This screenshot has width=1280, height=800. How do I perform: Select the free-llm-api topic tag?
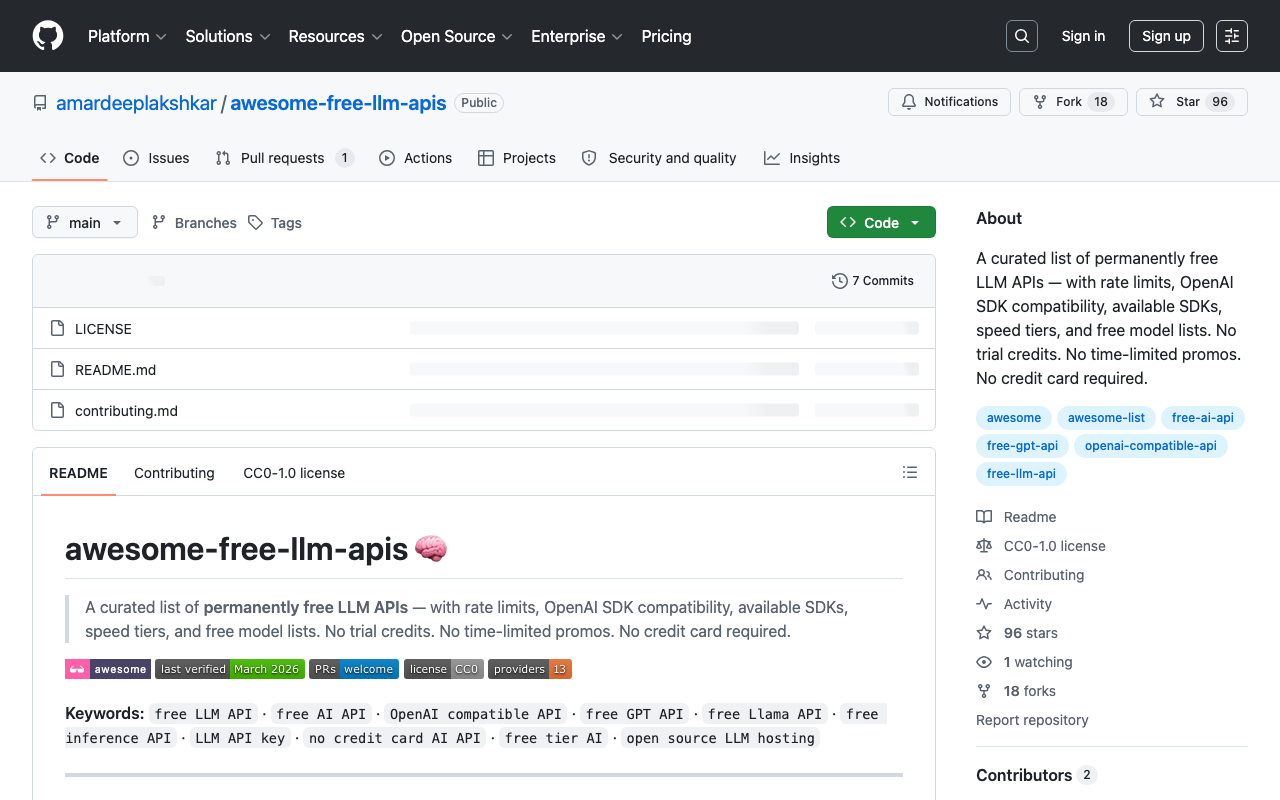pyautogui.click(x=1021, y=474)
